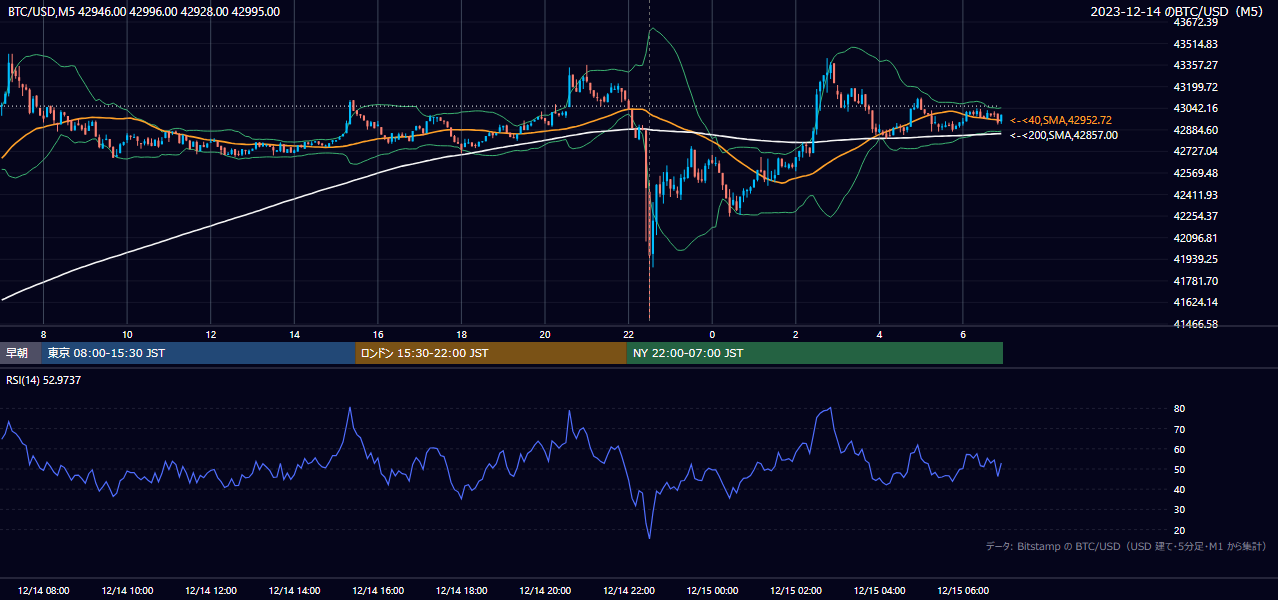Viewport: 1278px width, 600px height.
Task: Click the RSI scale value 80
Action: point(1179,409)
